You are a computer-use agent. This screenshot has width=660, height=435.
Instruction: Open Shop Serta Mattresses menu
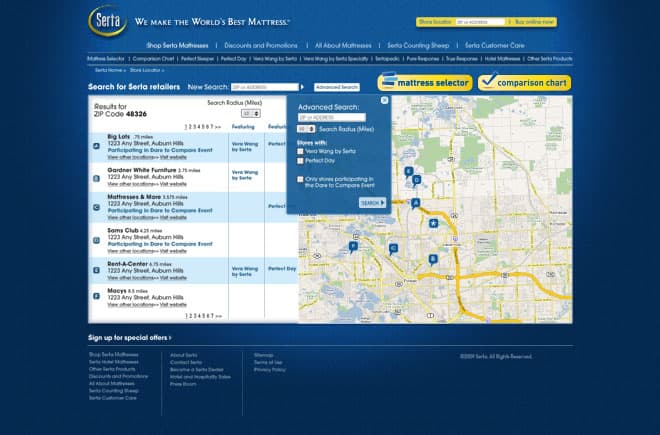click(177, 45)
